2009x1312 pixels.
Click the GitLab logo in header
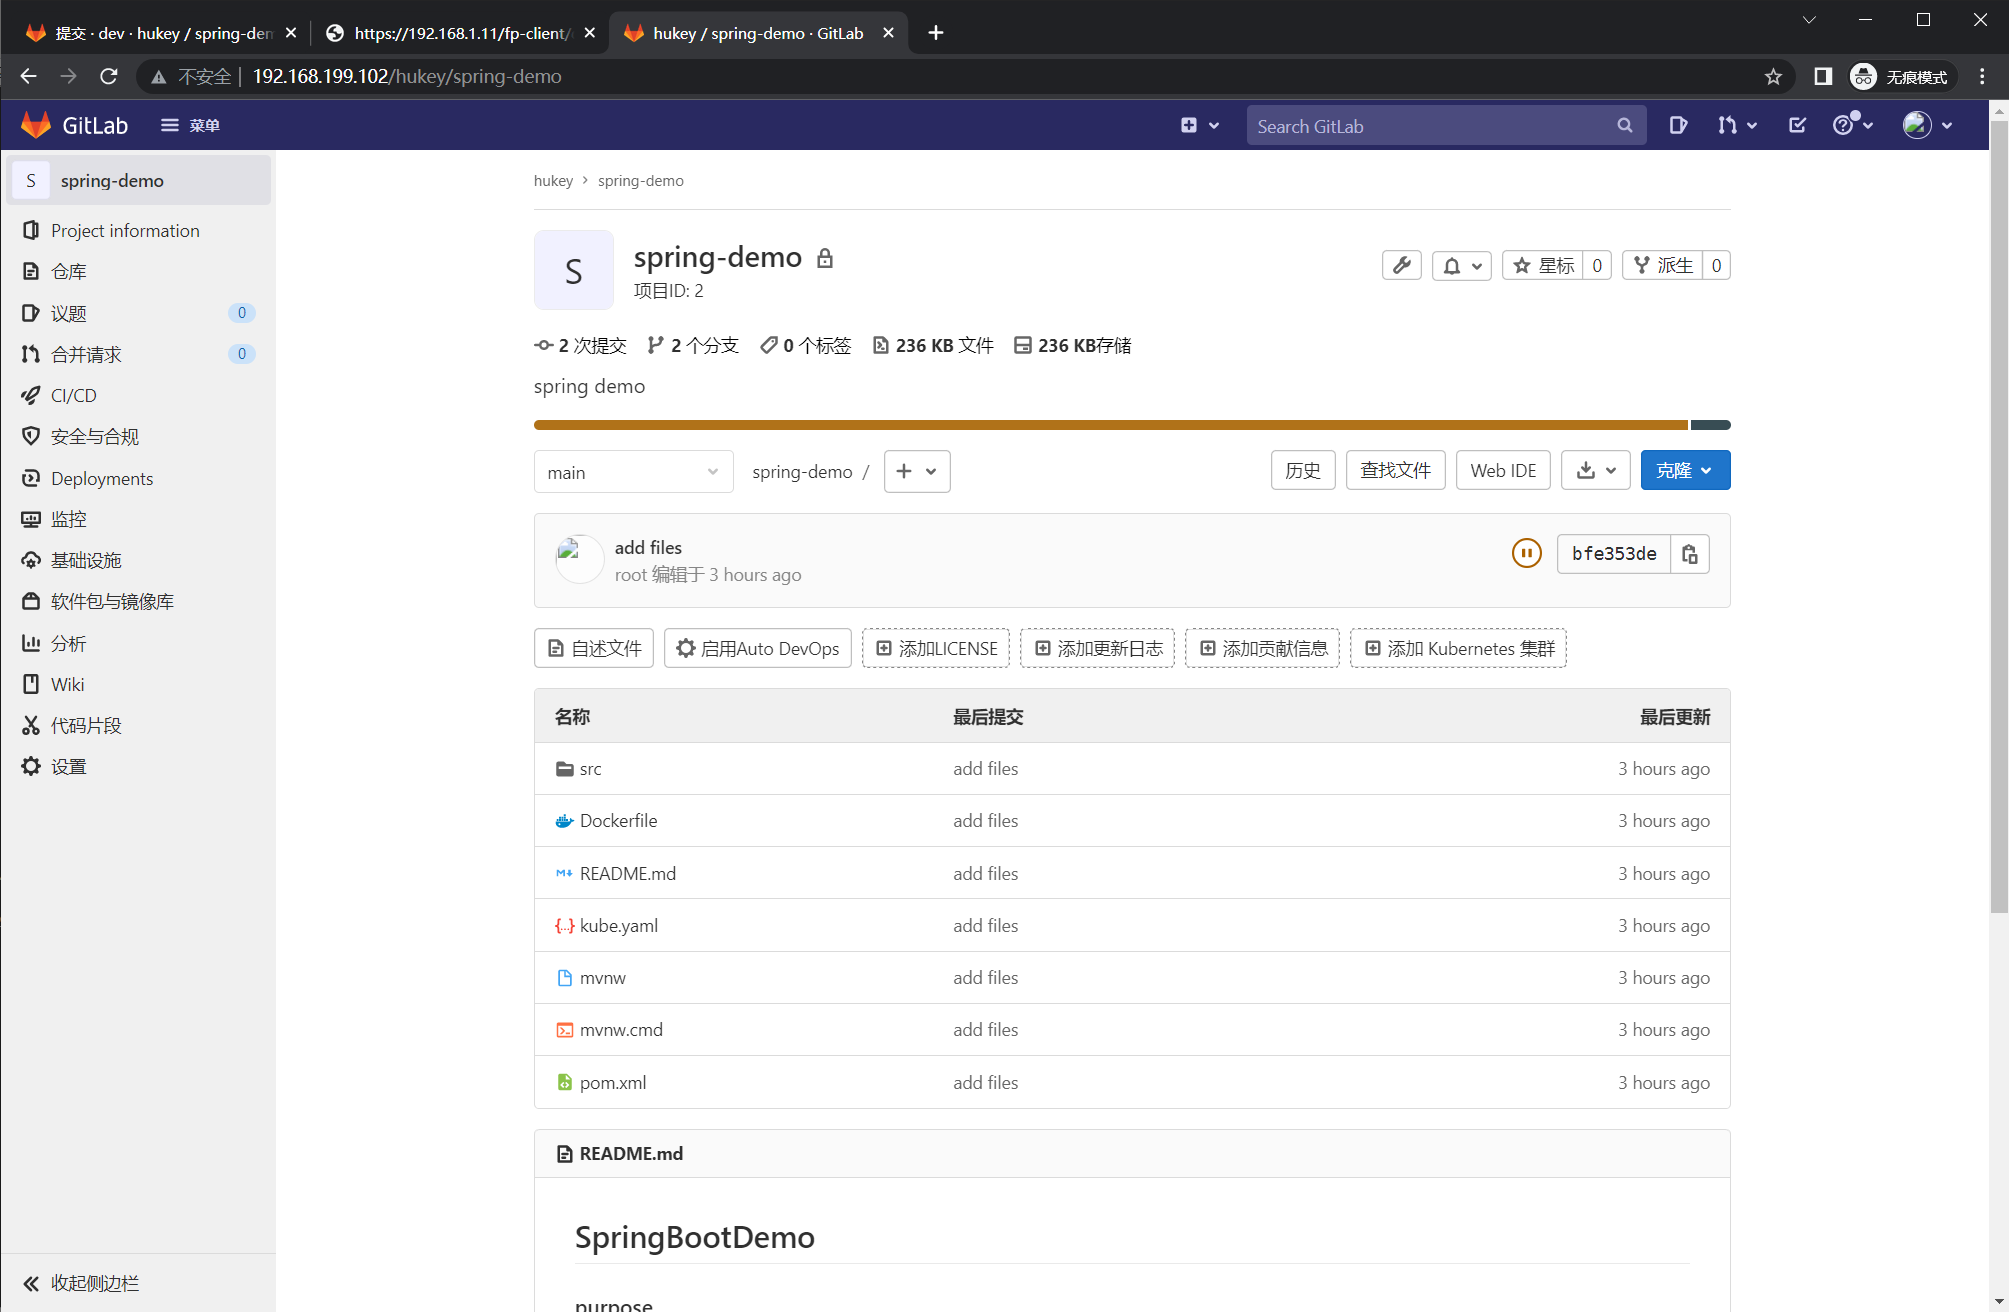pos(74,125)
